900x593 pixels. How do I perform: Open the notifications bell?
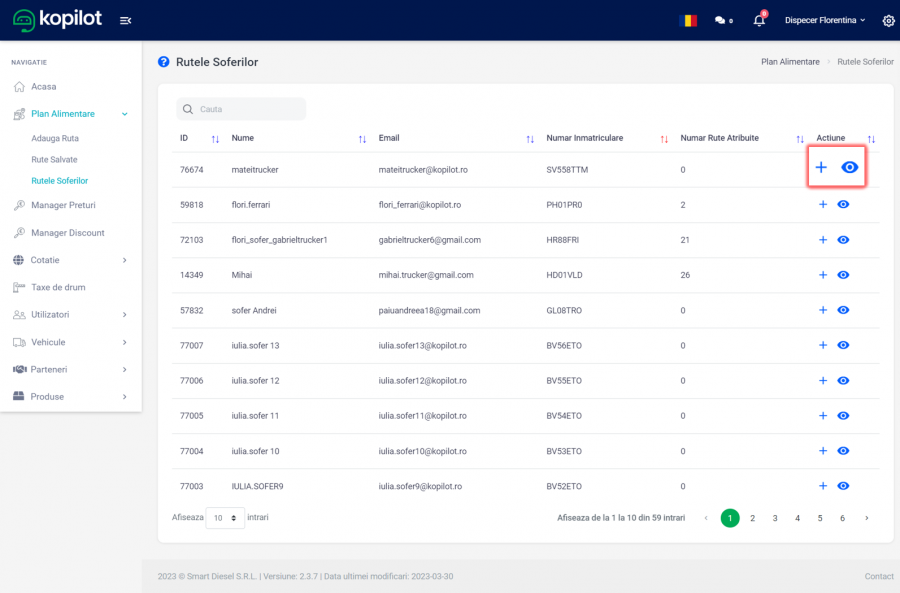(759, 20)
